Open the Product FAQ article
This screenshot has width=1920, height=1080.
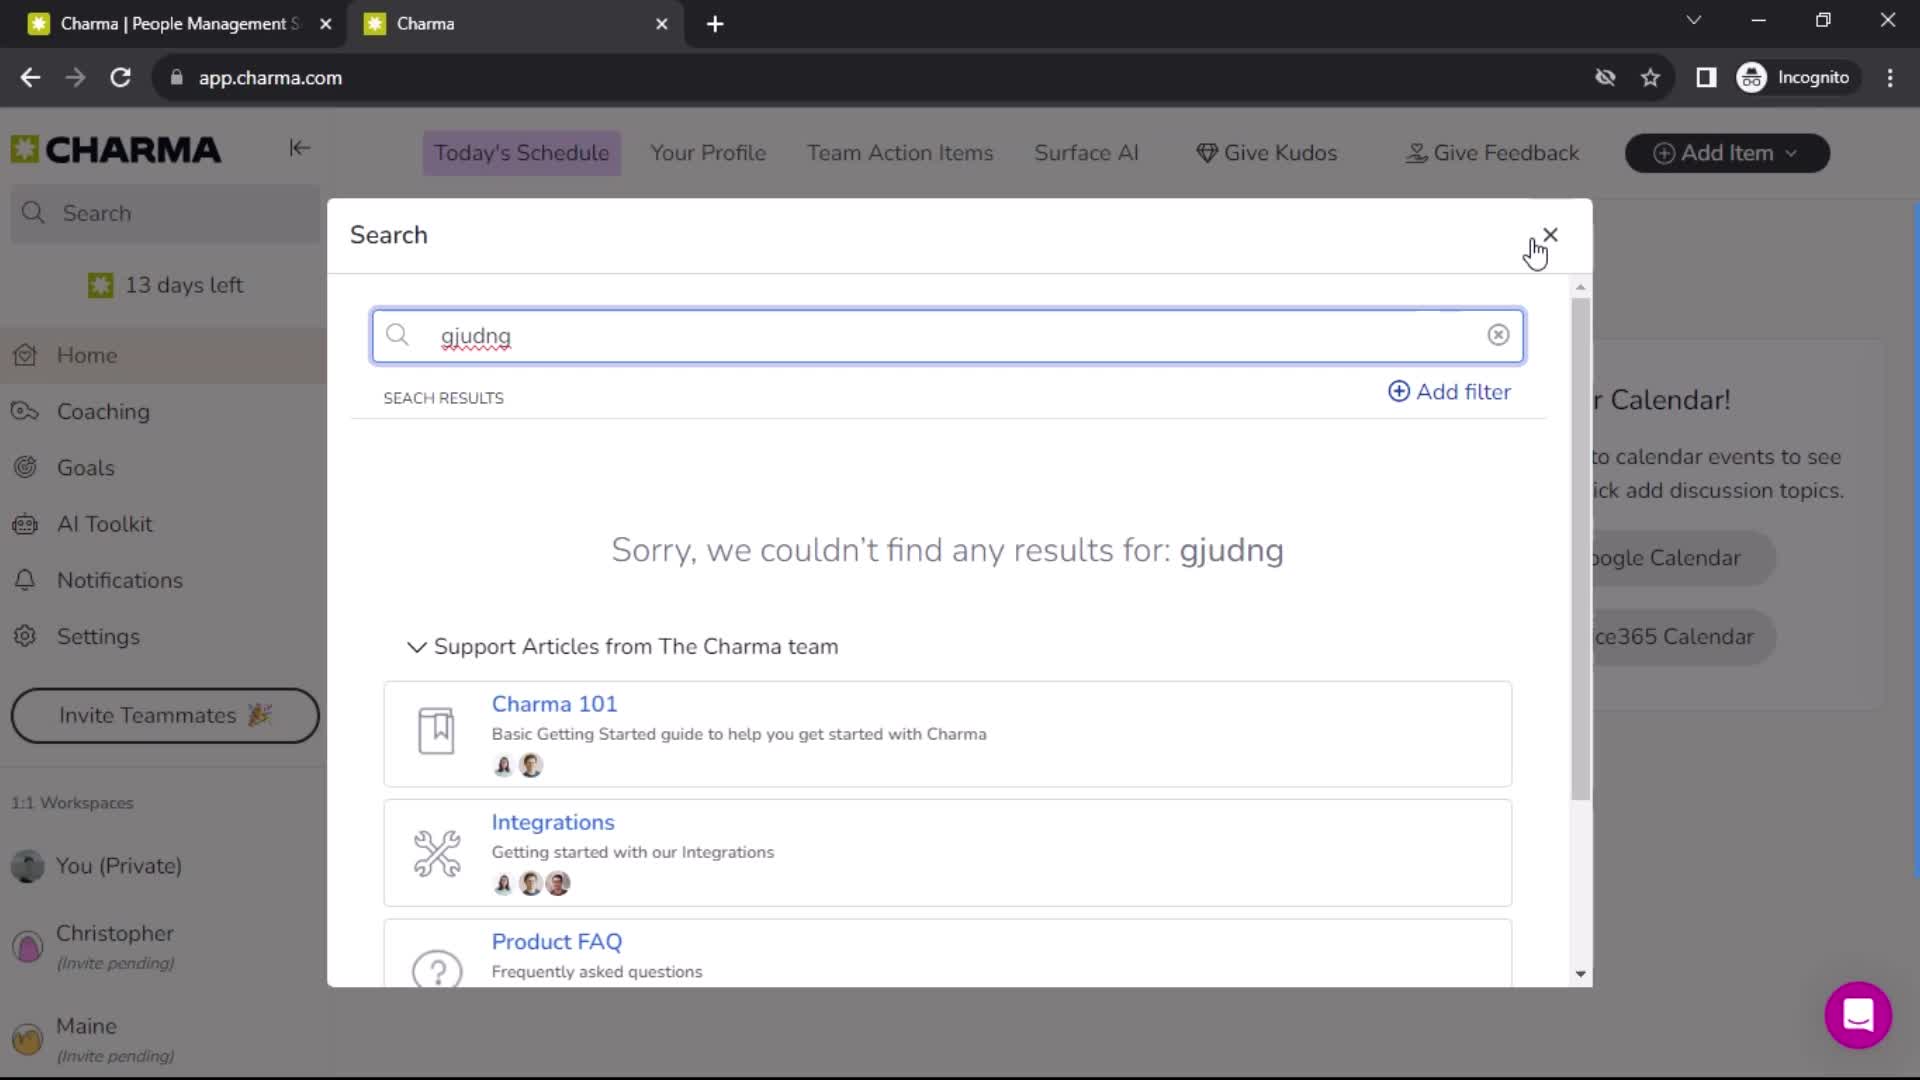click(557, 942)
